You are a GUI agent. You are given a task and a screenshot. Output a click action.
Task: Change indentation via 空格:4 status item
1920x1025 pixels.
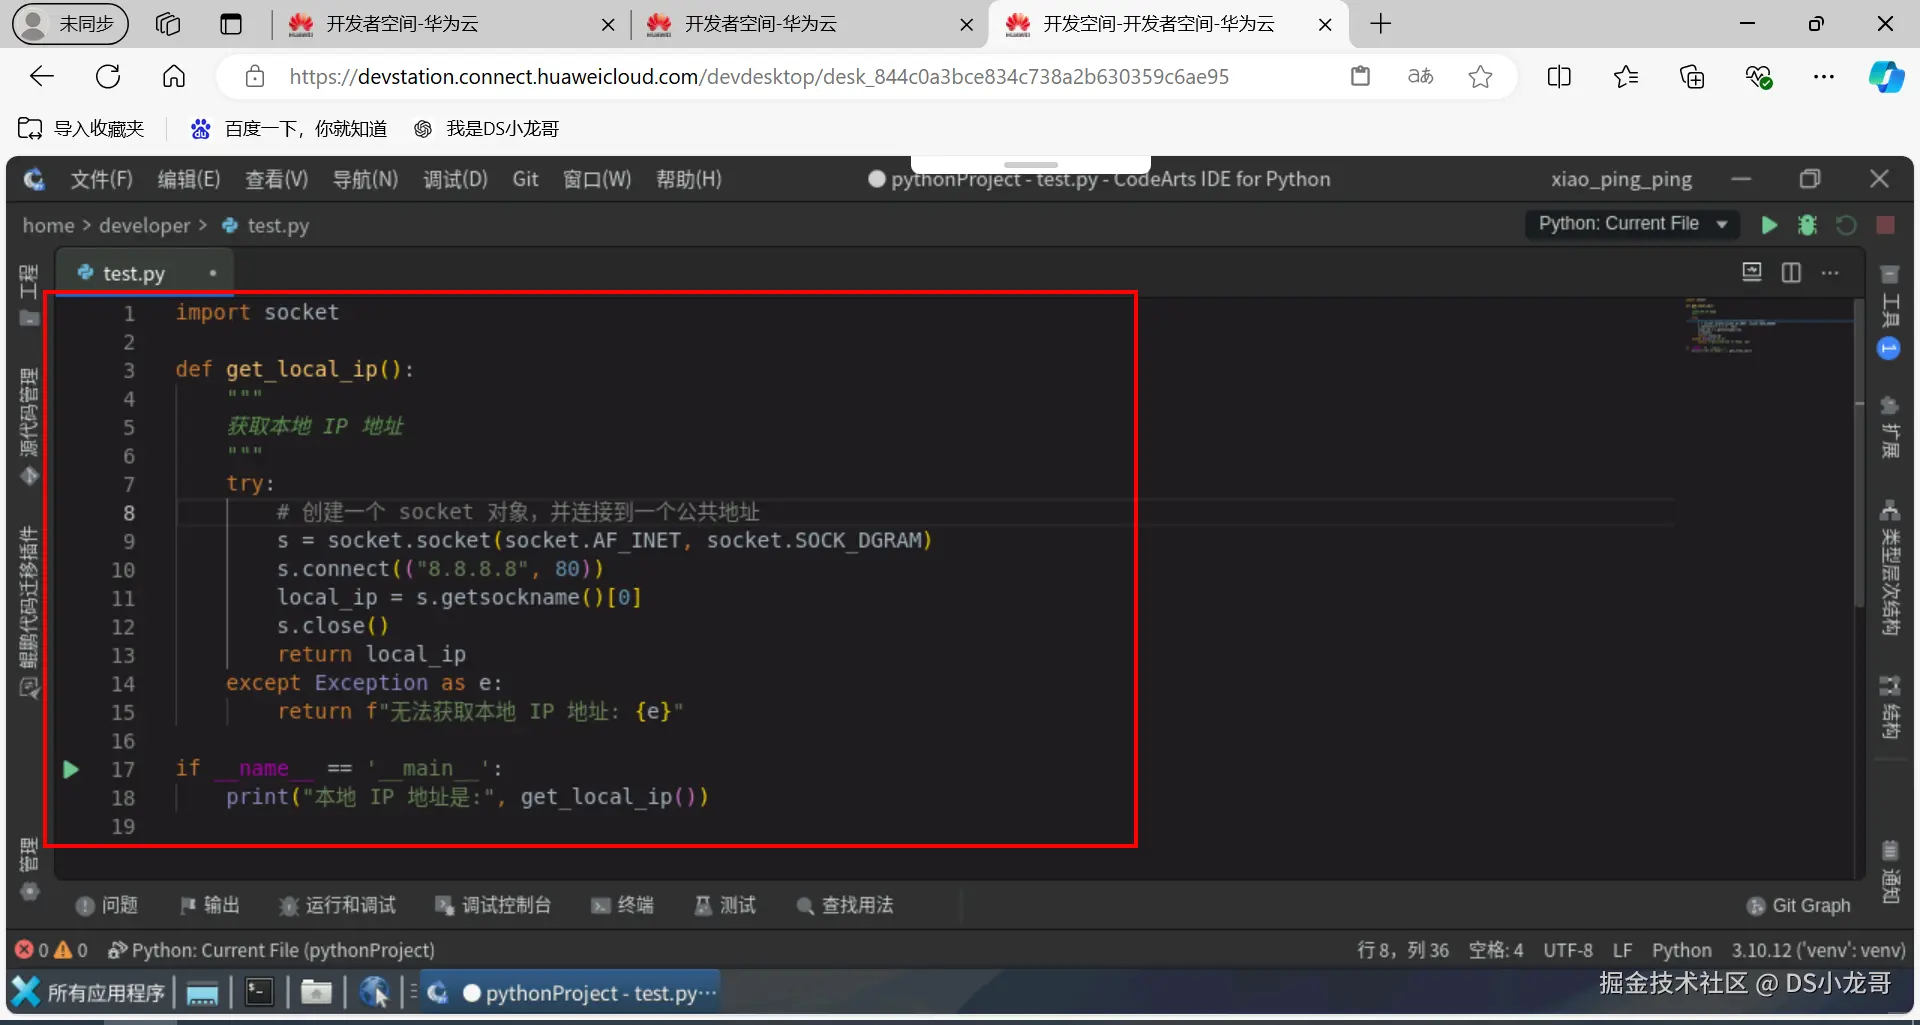pos(1495,950)
